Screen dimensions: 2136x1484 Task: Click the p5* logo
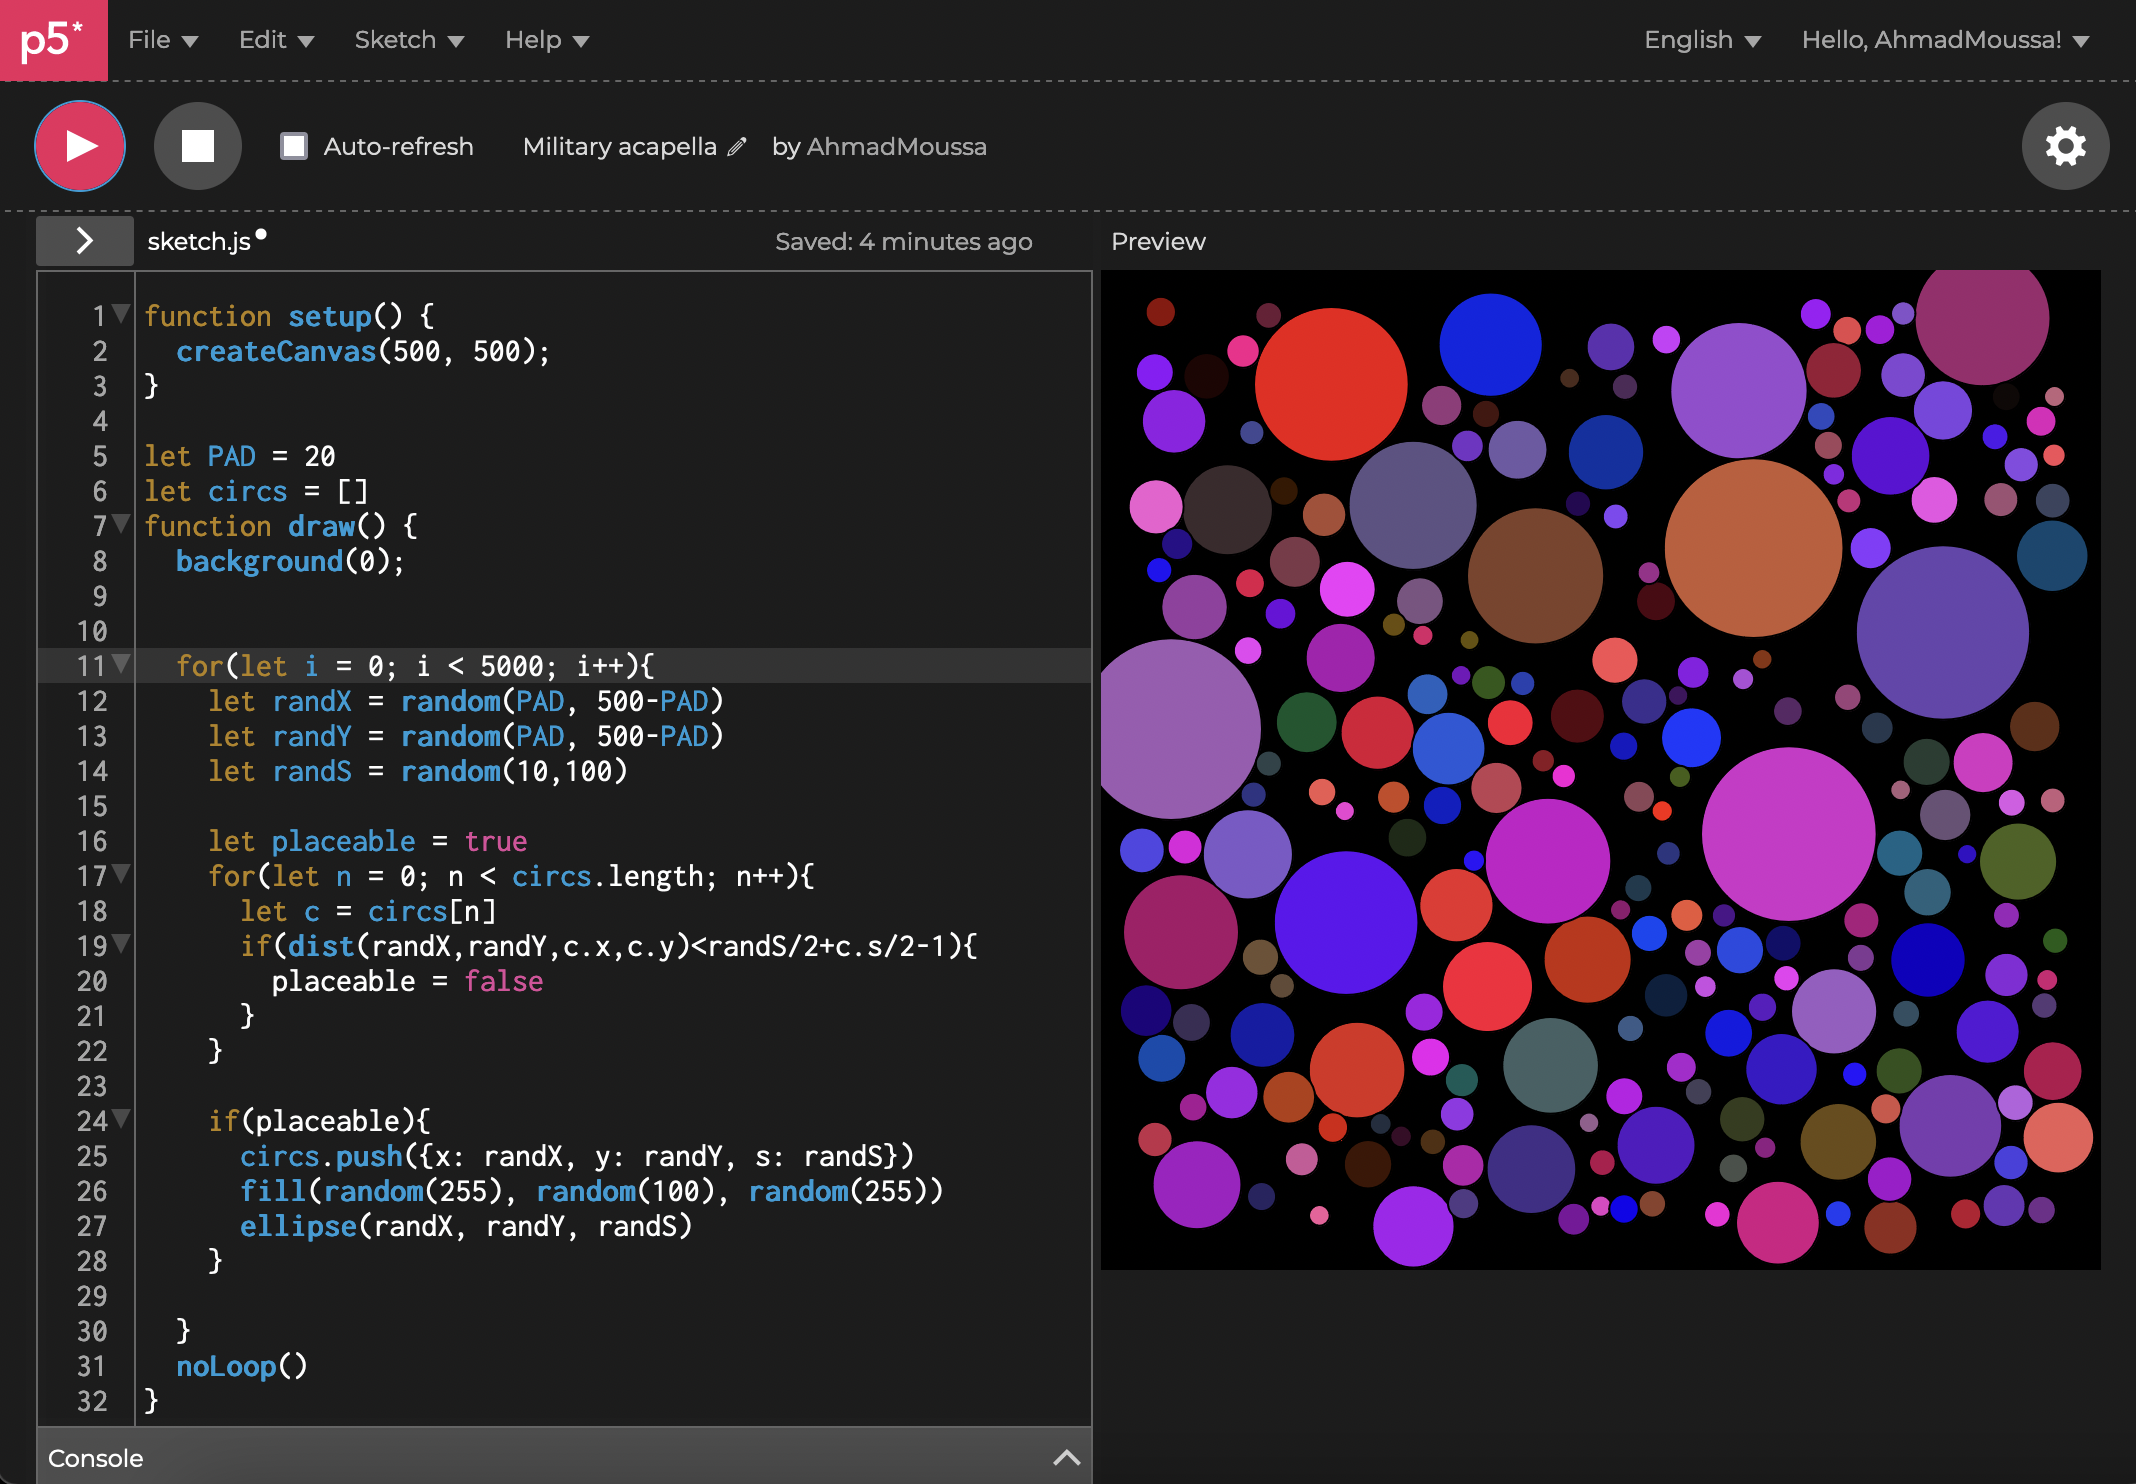tap(53, 40)
